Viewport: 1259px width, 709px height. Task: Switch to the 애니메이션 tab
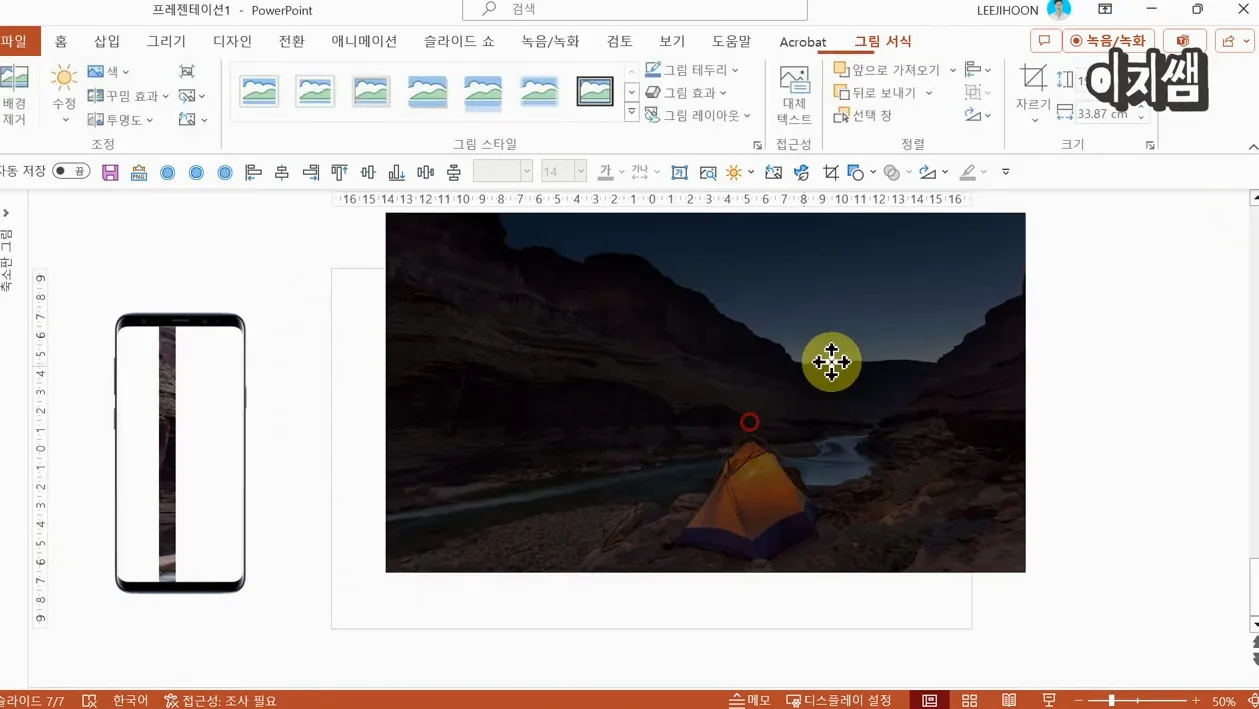364,41
